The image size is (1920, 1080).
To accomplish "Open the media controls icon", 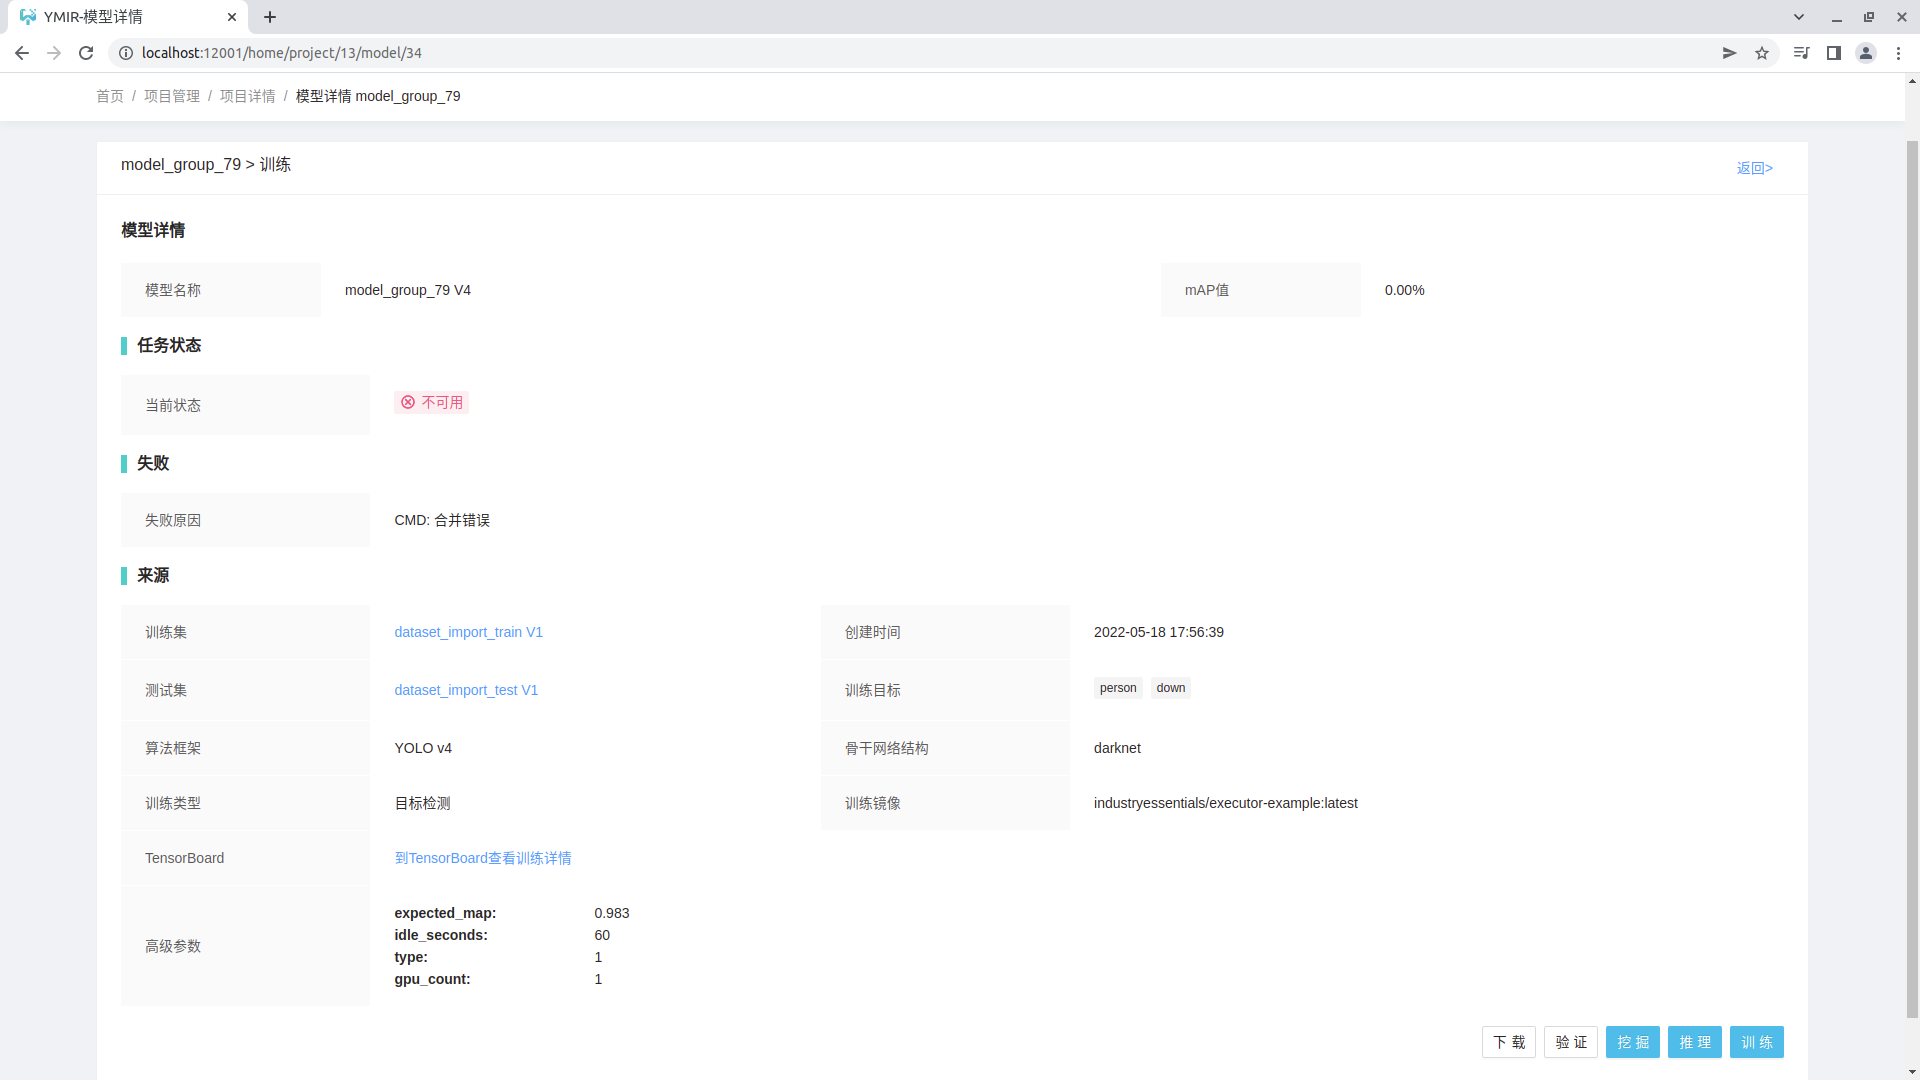I will [x=1800, y=53].
